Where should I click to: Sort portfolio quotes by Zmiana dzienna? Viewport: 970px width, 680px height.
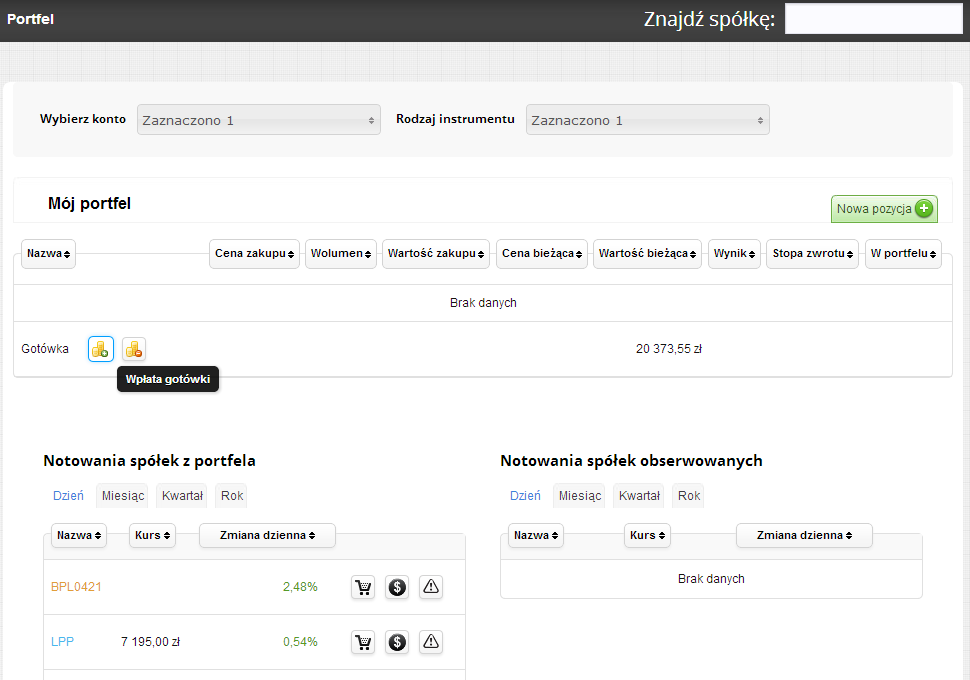tap(267, 536)
